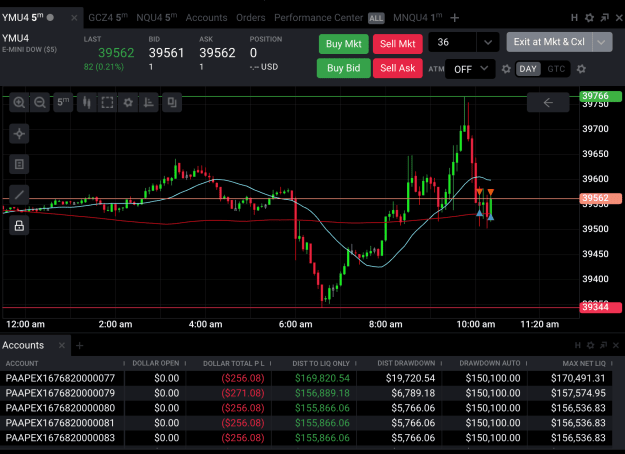Toggle the ALL filter on Performance Center
Image resolution: width=625 pixels, height=454 pixels.
tap(376, 18)
